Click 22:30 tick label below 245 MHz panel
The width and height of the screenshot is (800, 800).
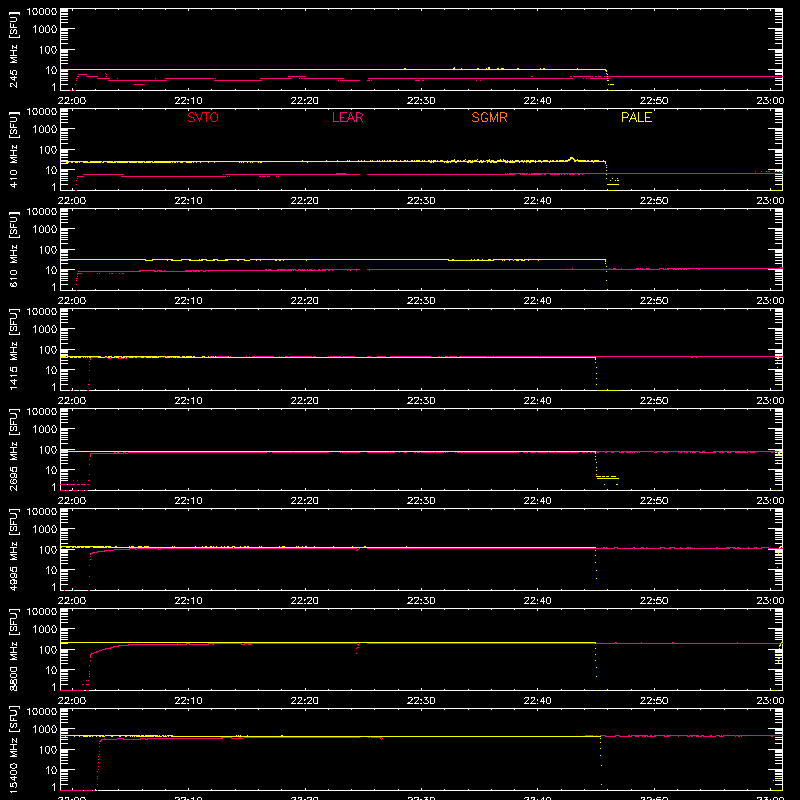click(x=421, y=101)
